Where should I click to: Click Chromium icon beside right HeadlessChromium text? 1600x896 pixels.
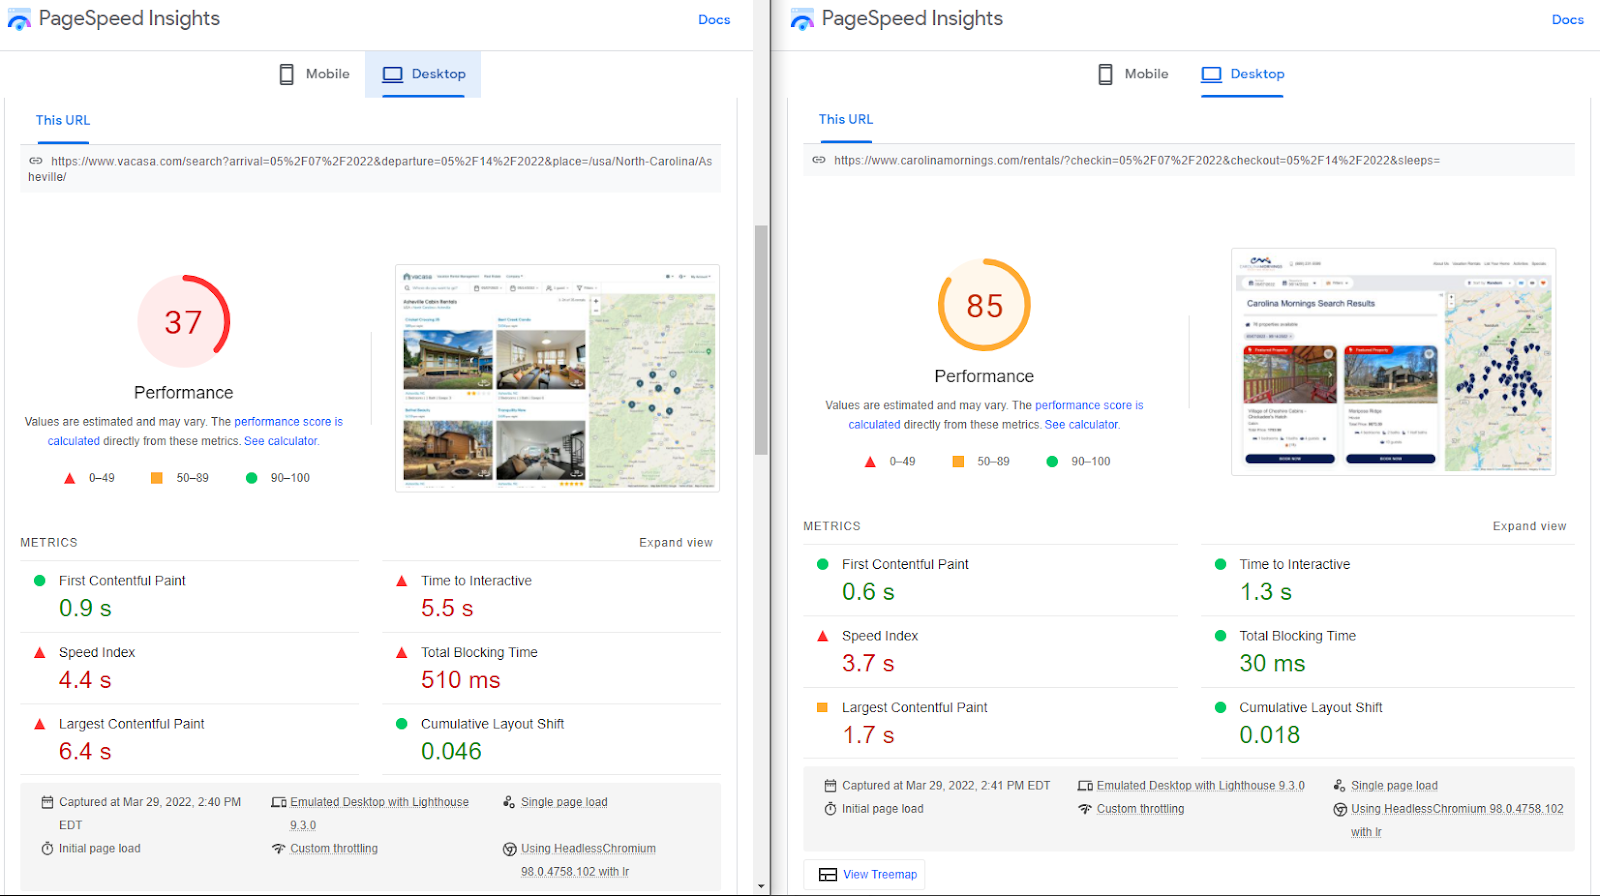click(x=1340, y=809)
